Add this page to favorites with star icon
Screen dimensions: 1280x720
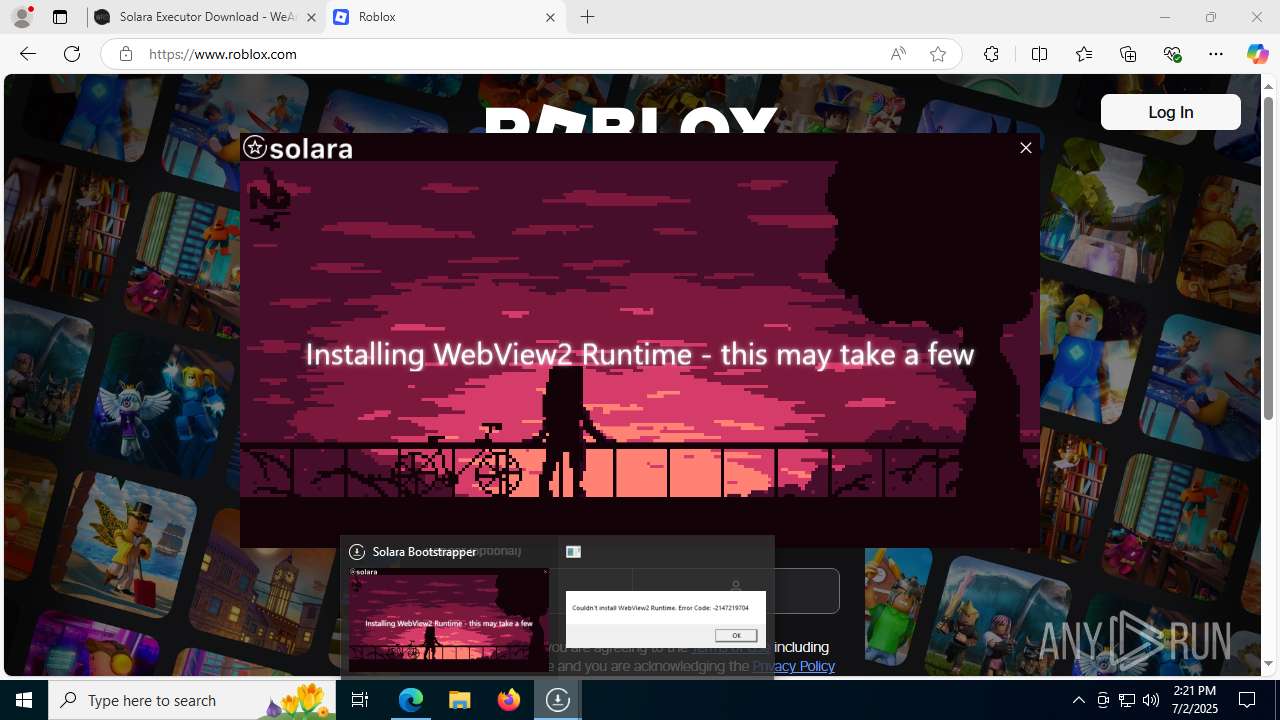(x=937, y=54)
